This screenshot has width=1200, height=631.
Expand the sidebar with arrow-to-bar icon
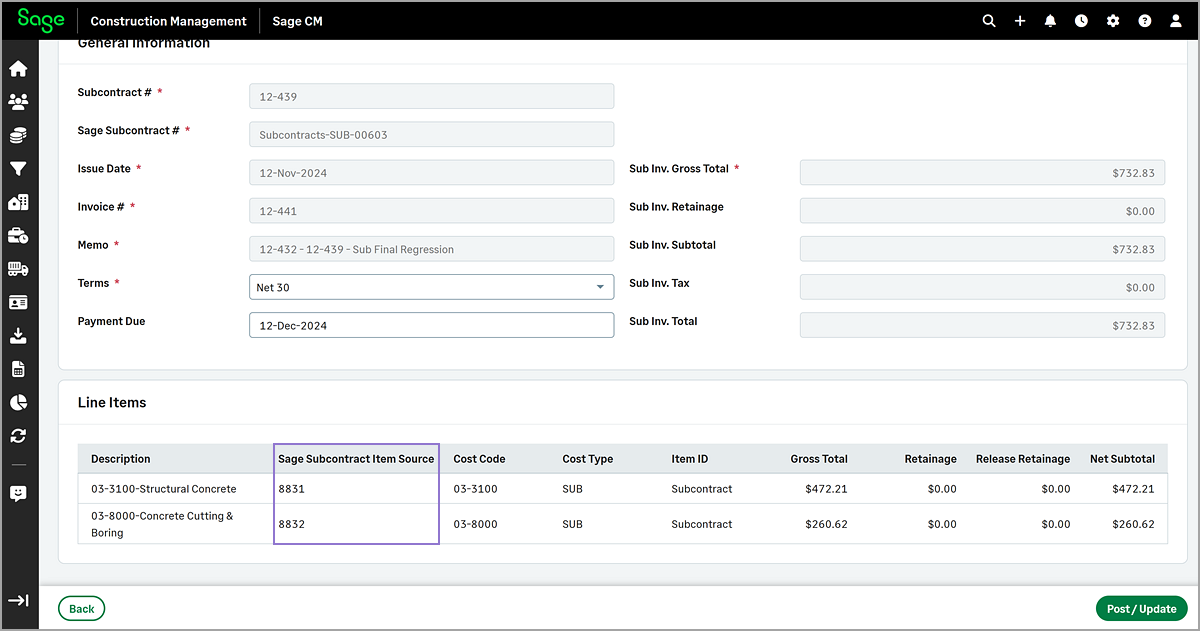coord(18,601)
